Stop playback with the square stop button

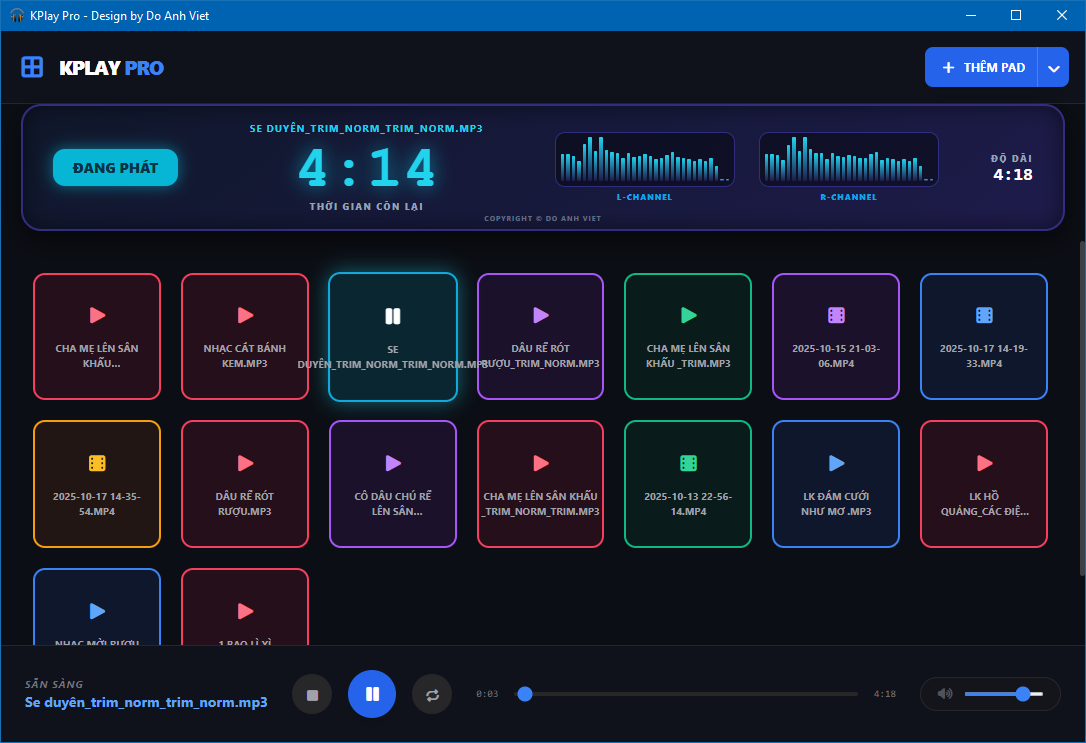(312, 695)
